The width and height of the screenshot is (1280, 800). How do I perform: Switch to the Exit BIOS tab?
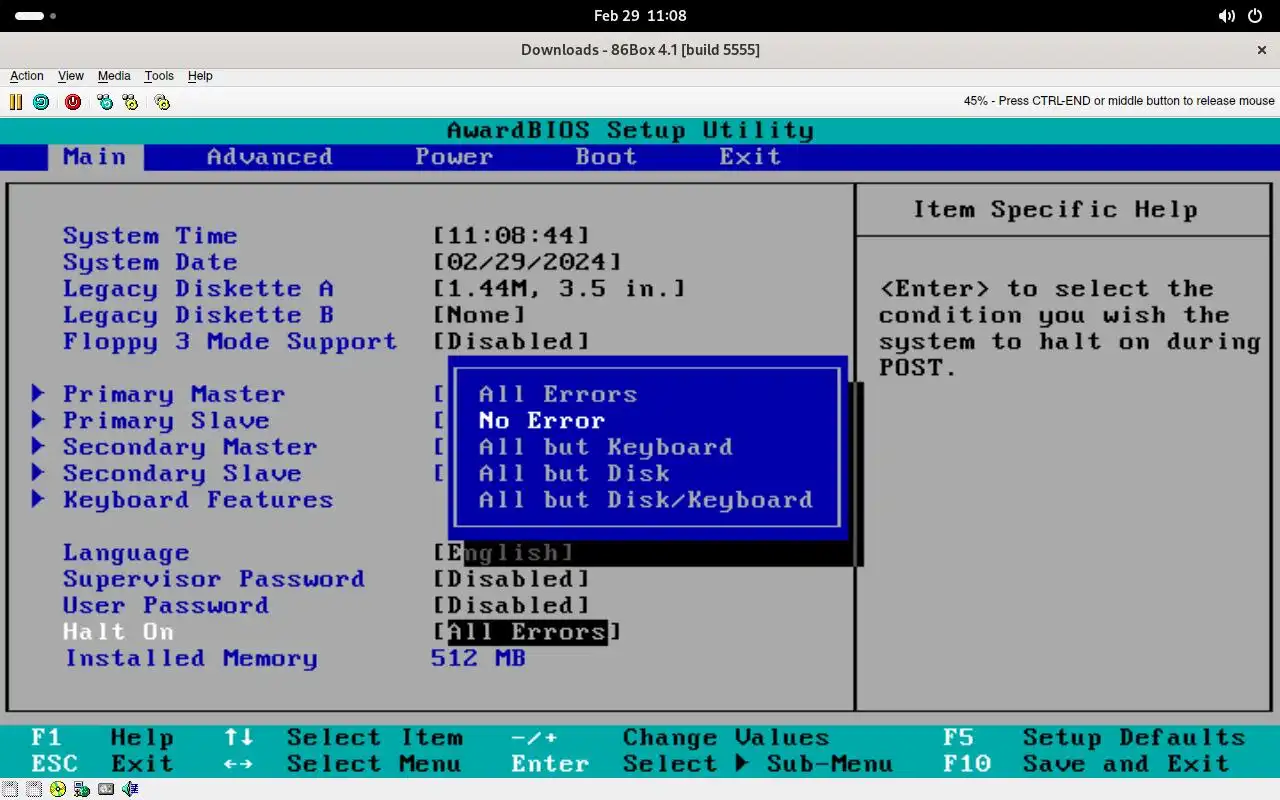pyautogui.click(x=750, y=157)
